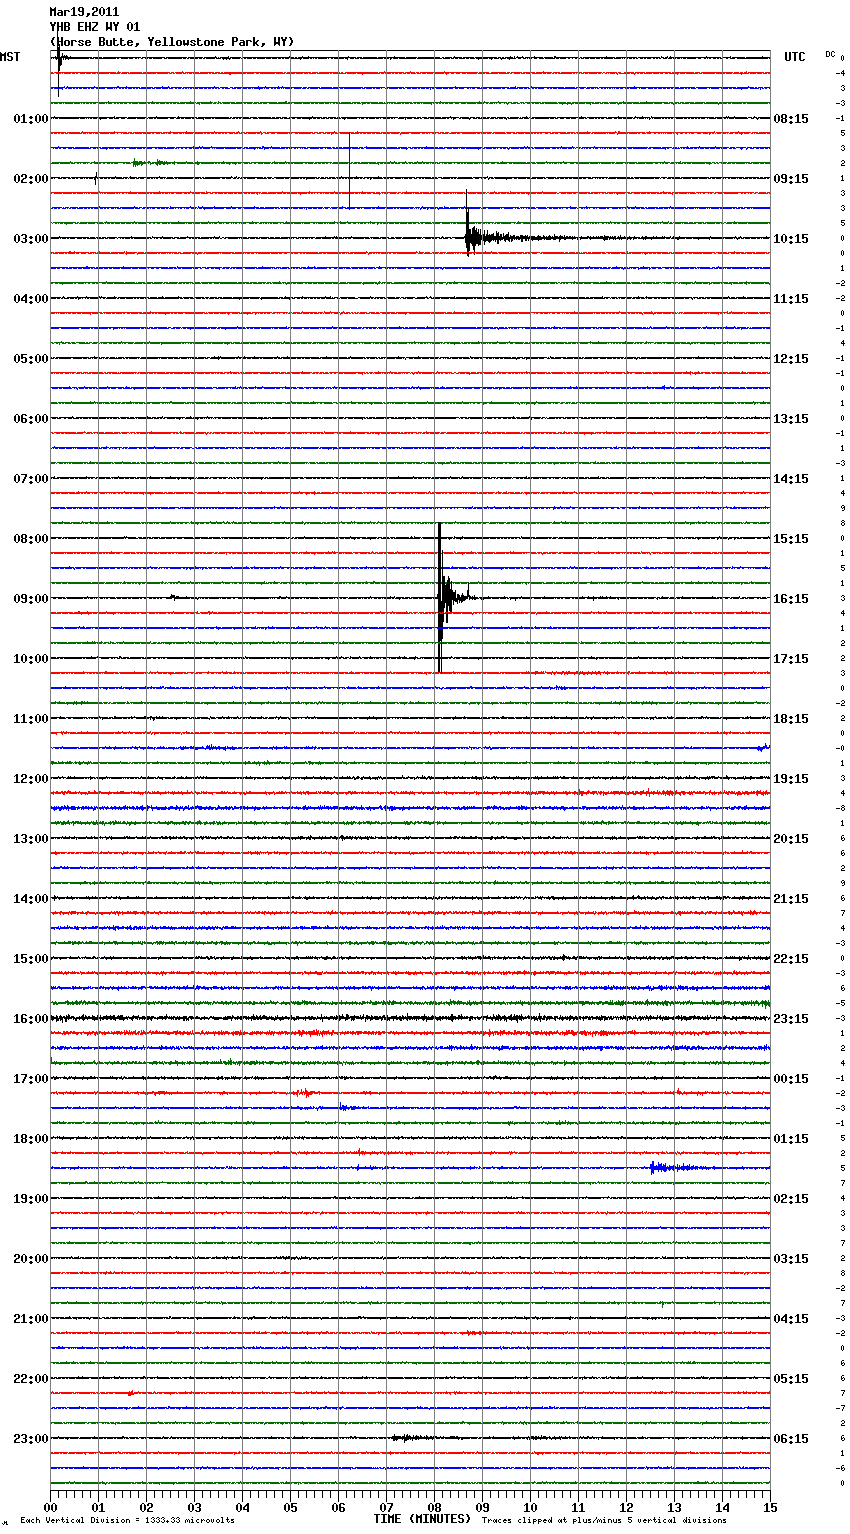Screen dimensions: 850x1534
Task: Click minute tick label 13 on bottom axis
Action: point(674,1507)
